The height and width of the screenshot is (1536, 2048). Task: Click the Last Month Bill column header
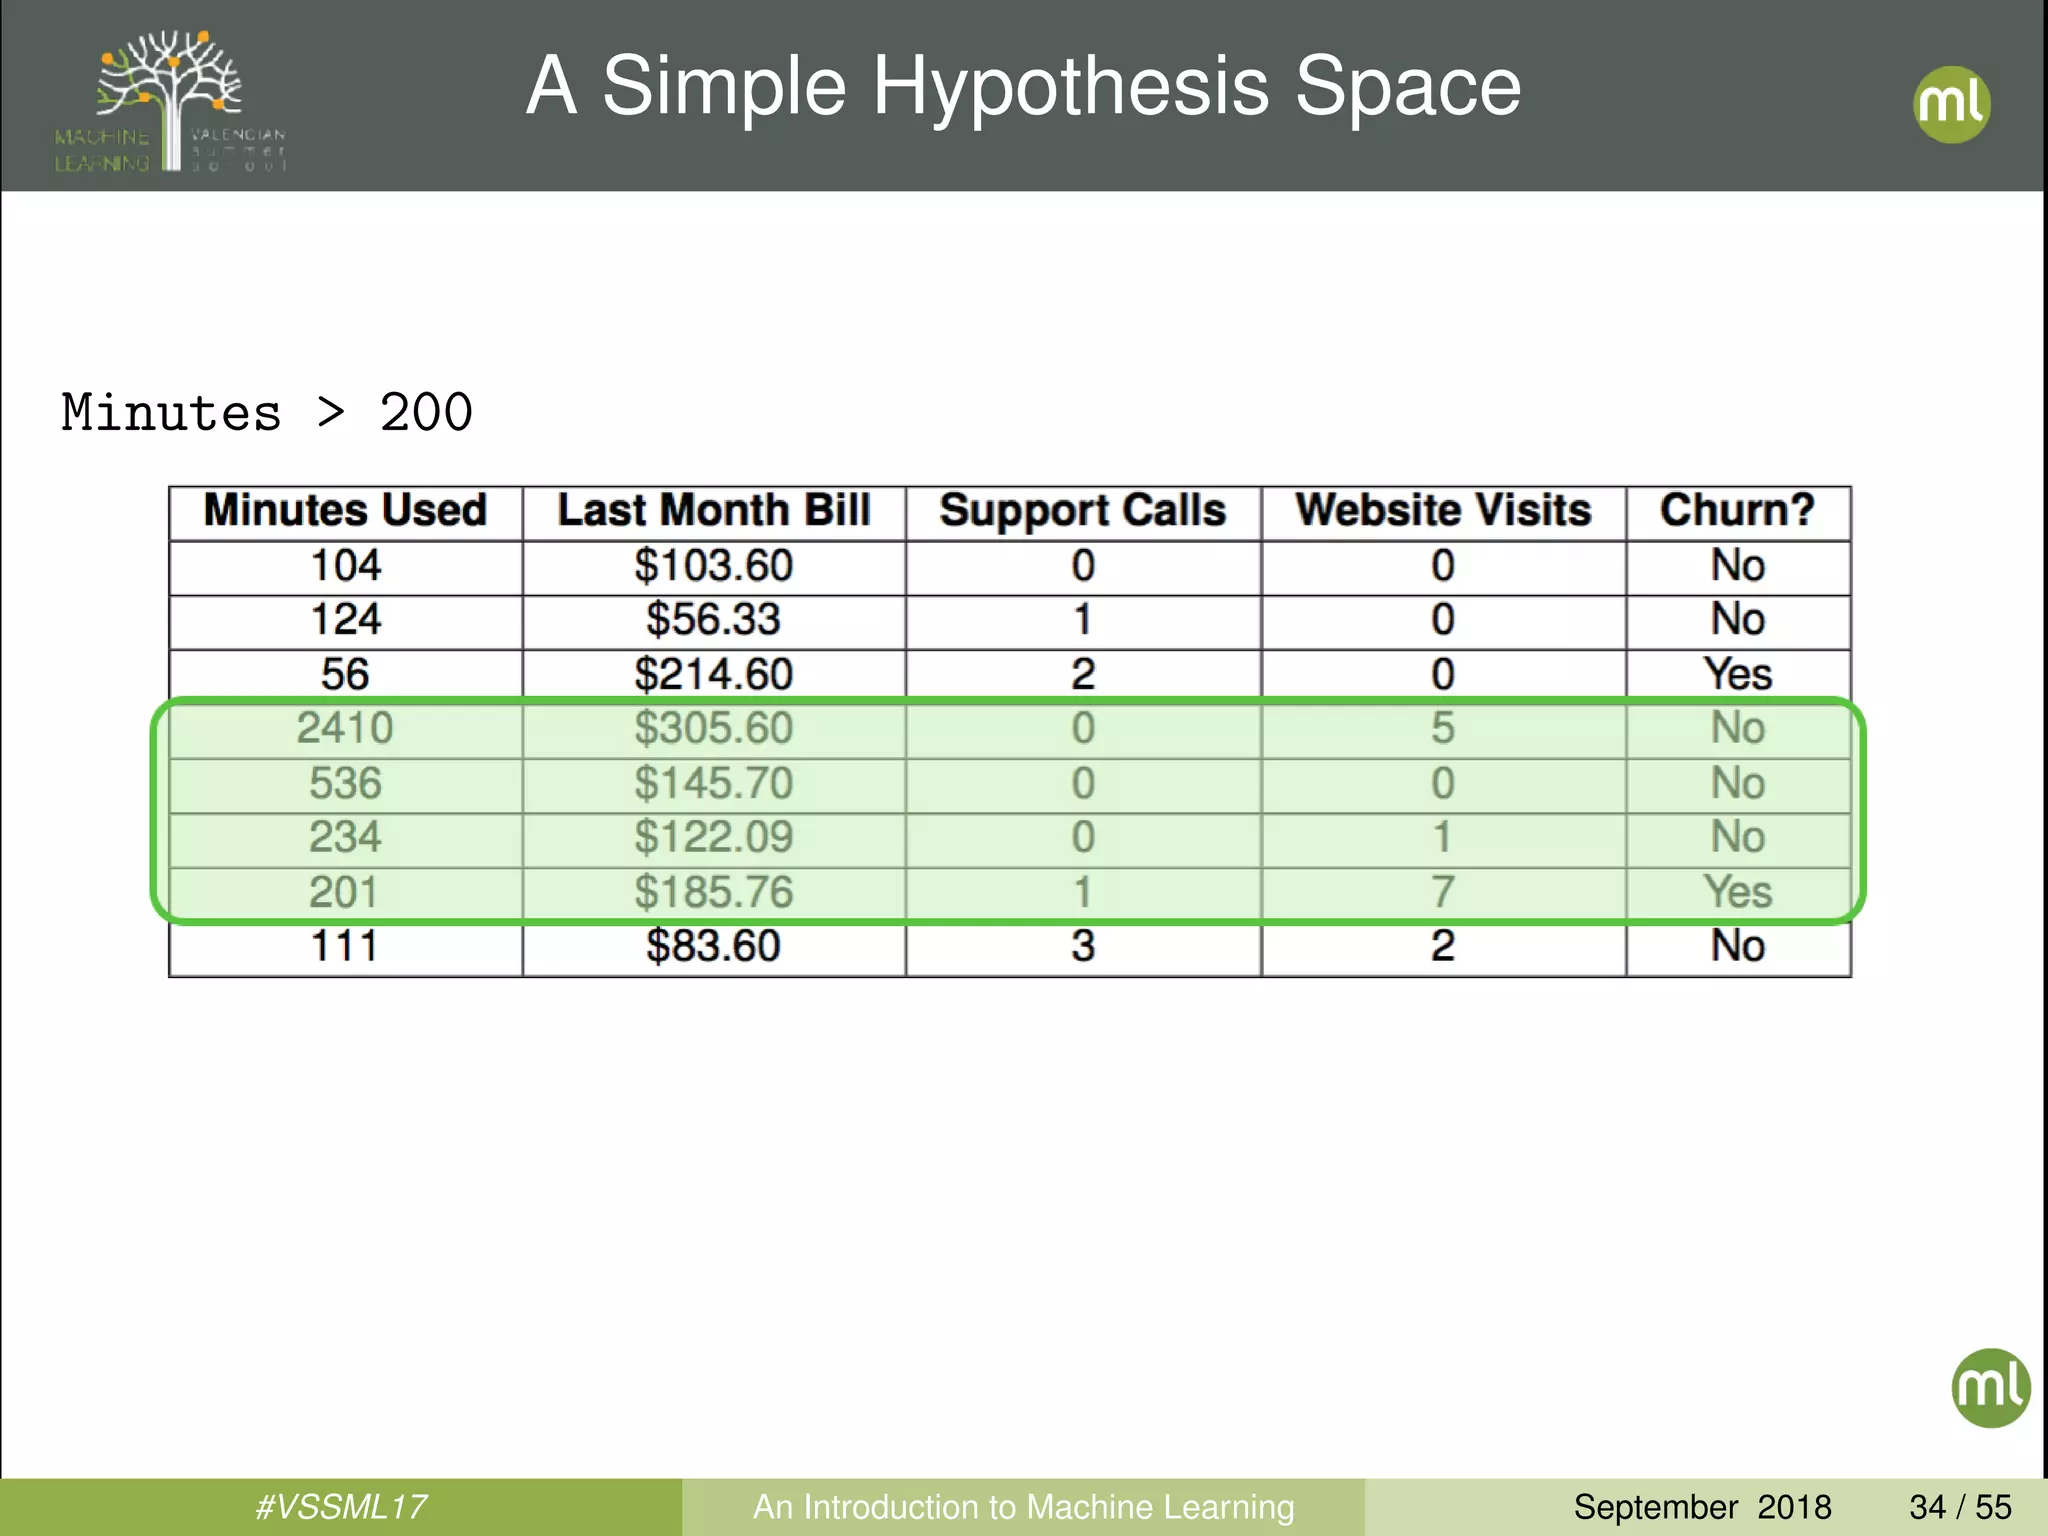coord(714,511)
